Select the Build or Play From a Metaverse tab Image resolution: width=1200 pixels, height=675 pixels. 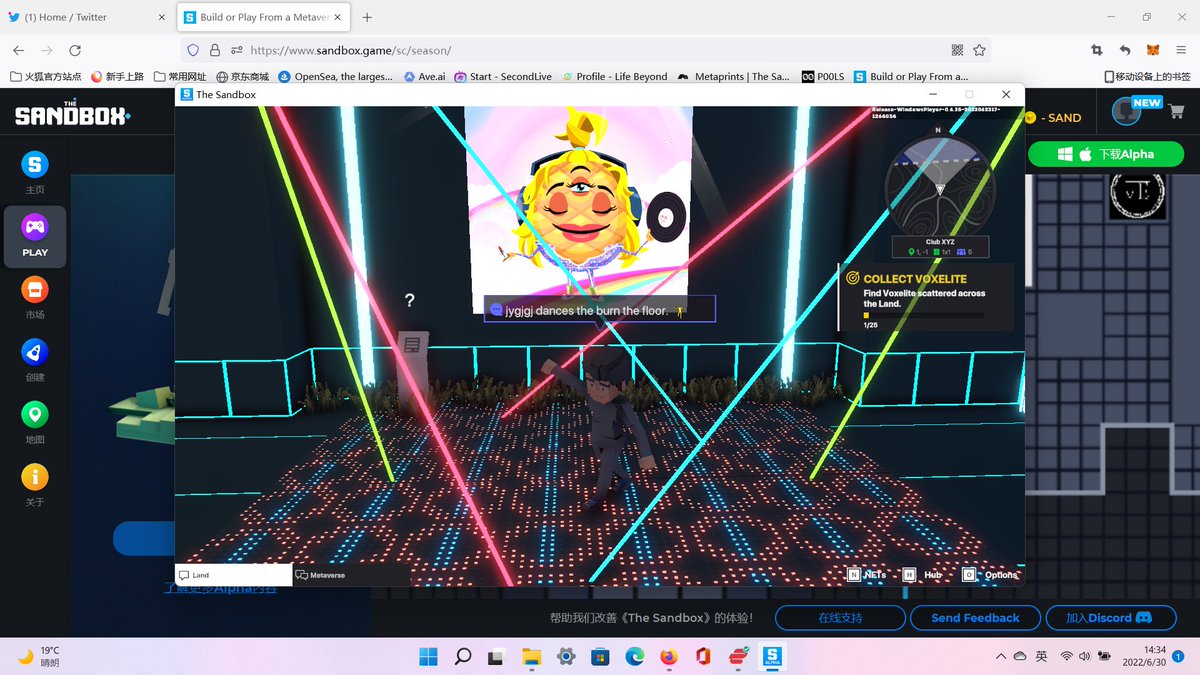pos(263,17)
